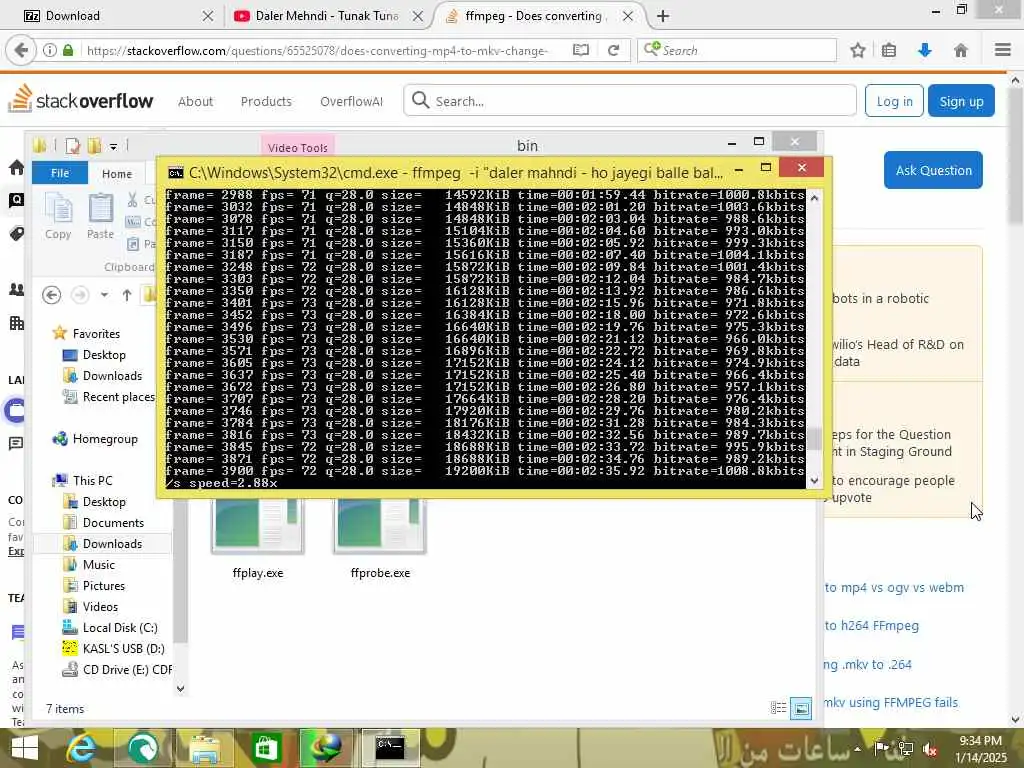Open a new browser tab
This screenshot has height=768, width=1024.
(663, 16)
